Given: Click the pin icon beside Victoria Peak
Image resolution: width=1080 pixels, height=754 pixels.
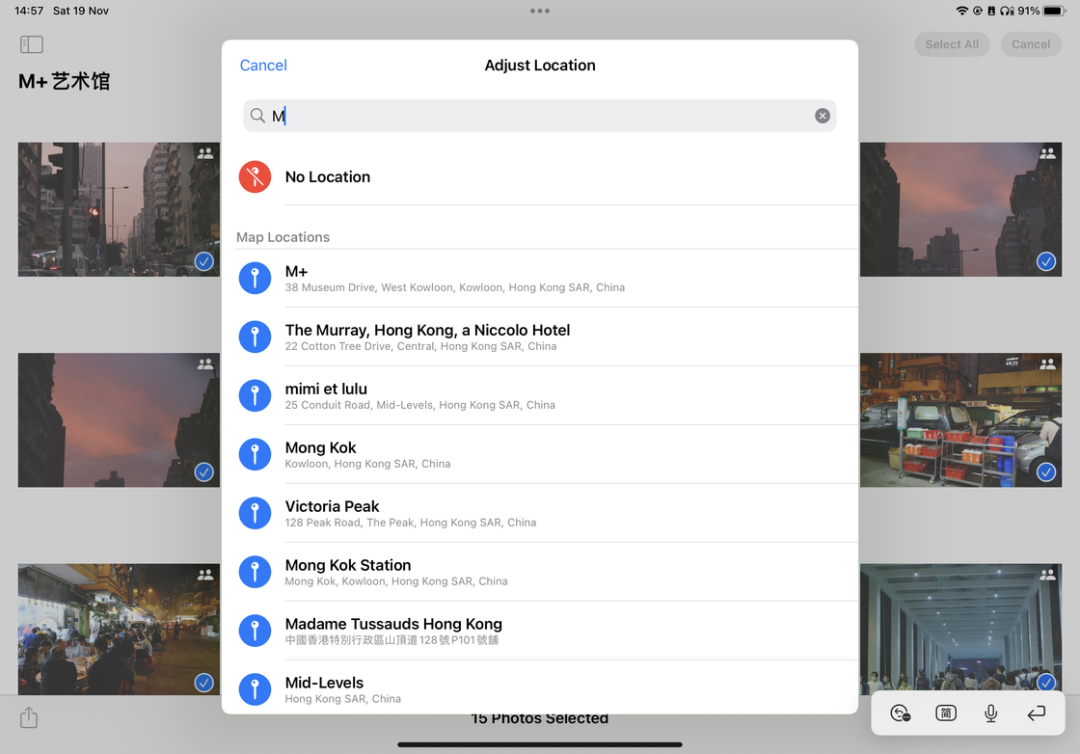Looking at the screenshot, I should [x=255, y=513].
